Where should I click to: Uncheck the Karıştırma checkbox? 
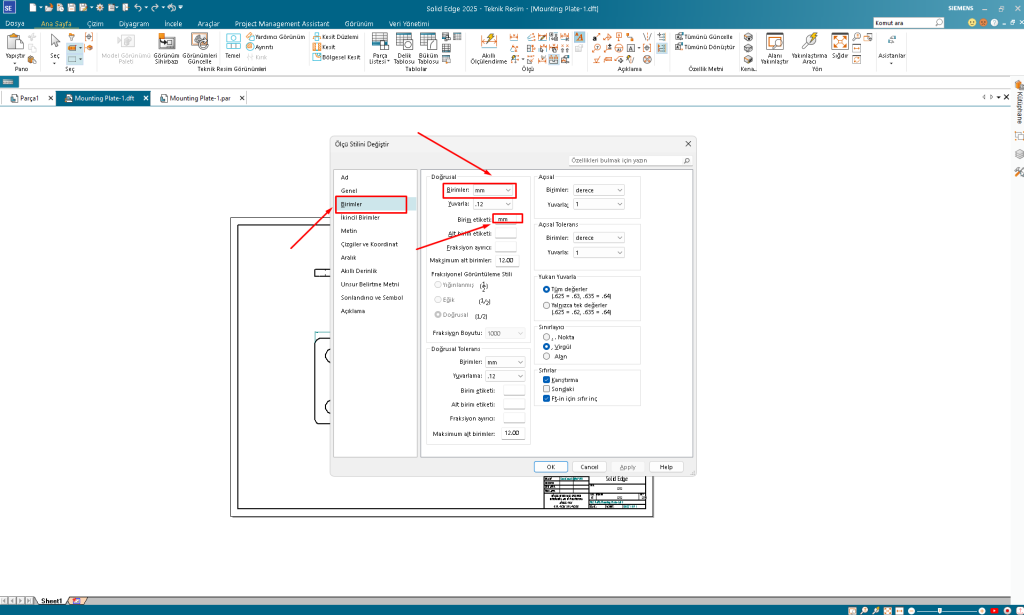pyautogui.click(x=546, y=380)
